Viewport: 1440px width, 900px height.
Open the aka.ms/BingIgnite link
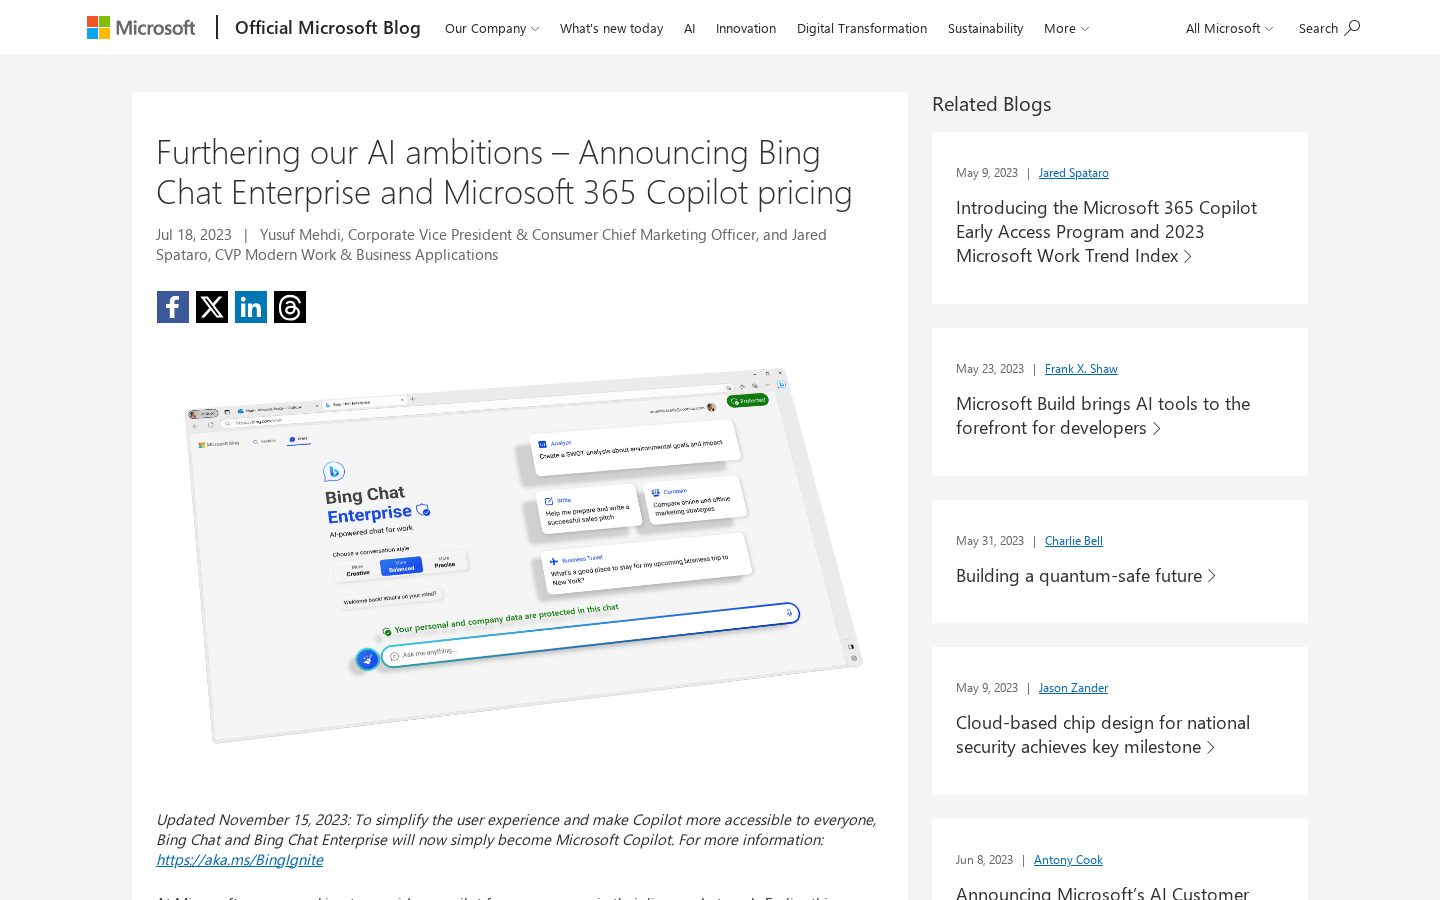240,859
